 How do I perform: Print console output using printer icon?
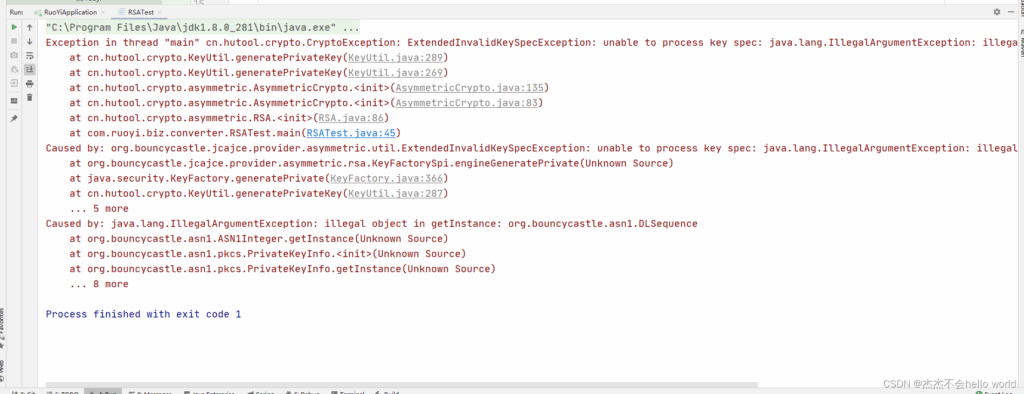[x=29, y=84]
